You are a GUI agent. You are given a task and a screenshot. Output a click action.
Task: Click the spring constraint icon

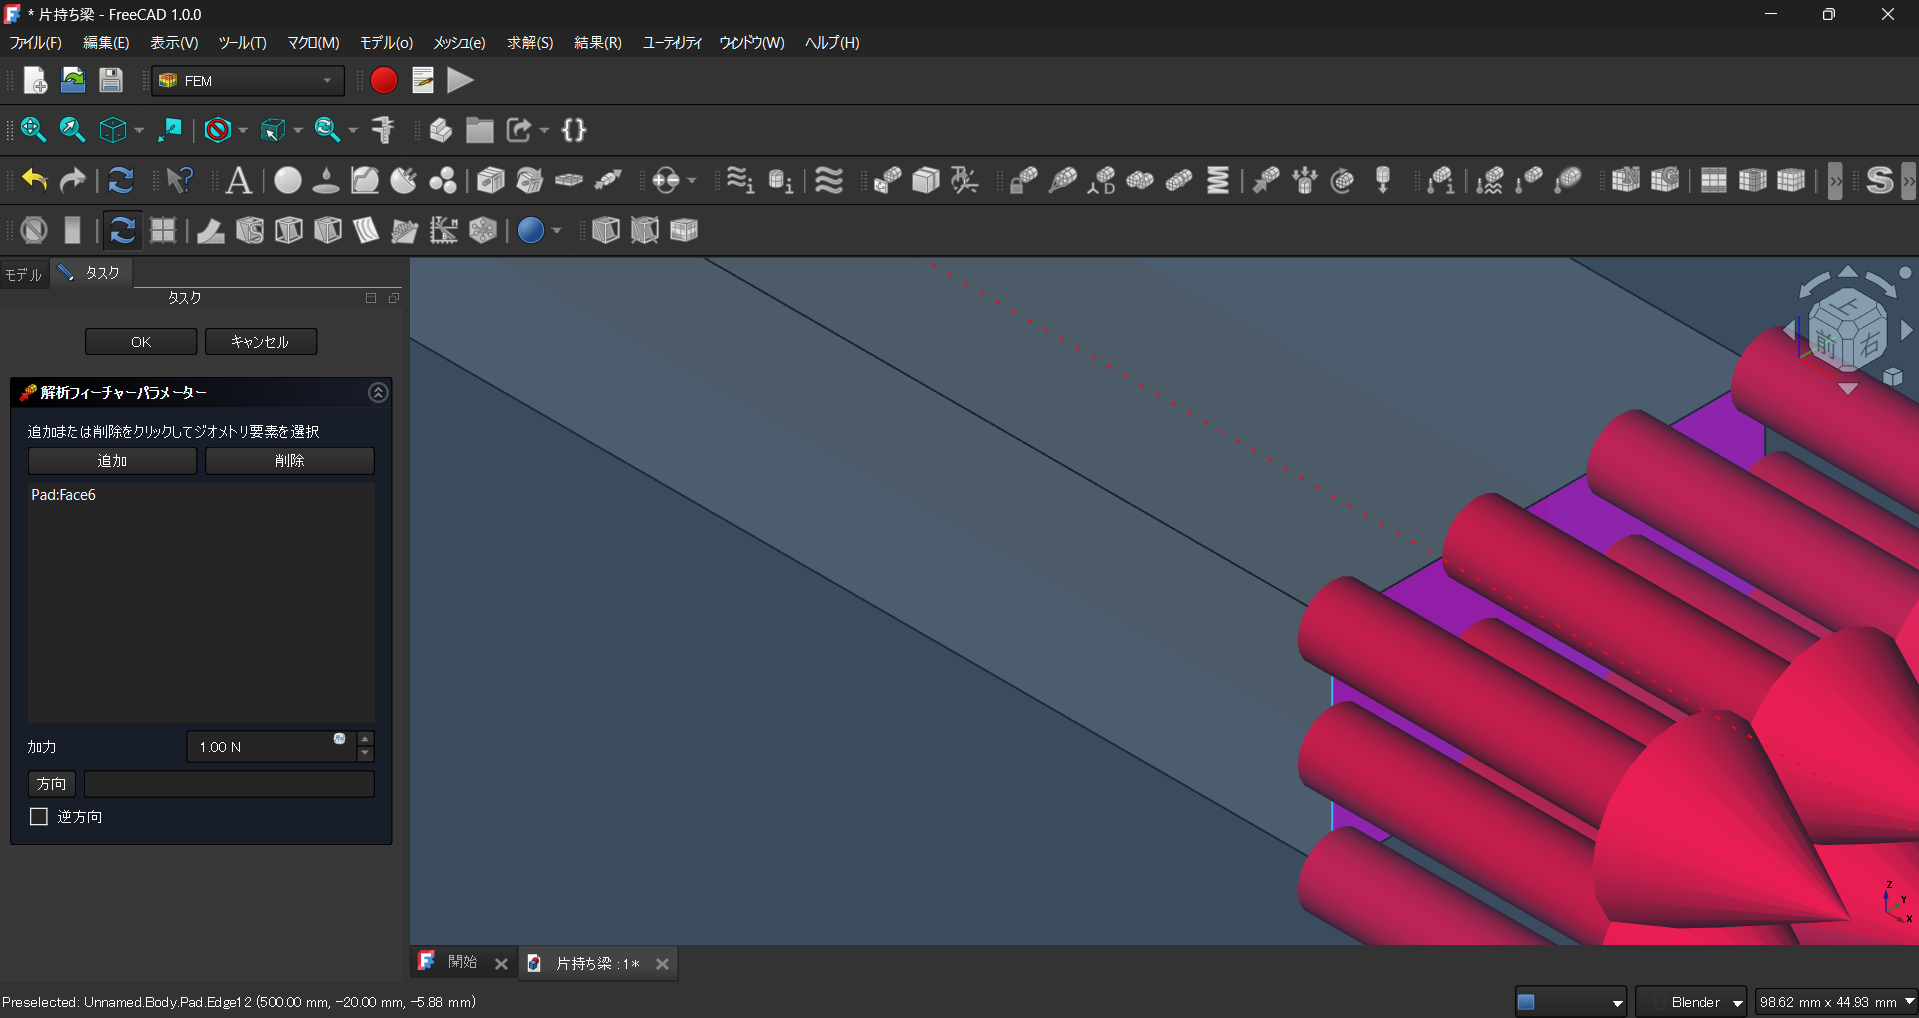tap(1218, 180)
